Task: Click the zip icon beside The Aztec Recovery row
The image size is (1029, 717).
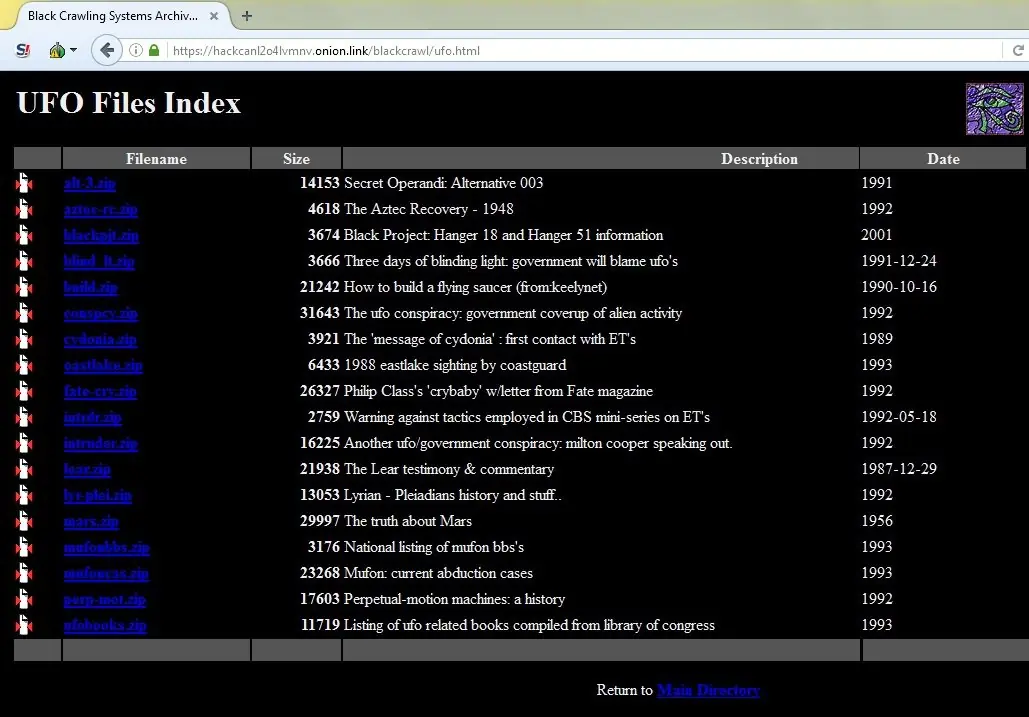Action: tap(24, 209)
